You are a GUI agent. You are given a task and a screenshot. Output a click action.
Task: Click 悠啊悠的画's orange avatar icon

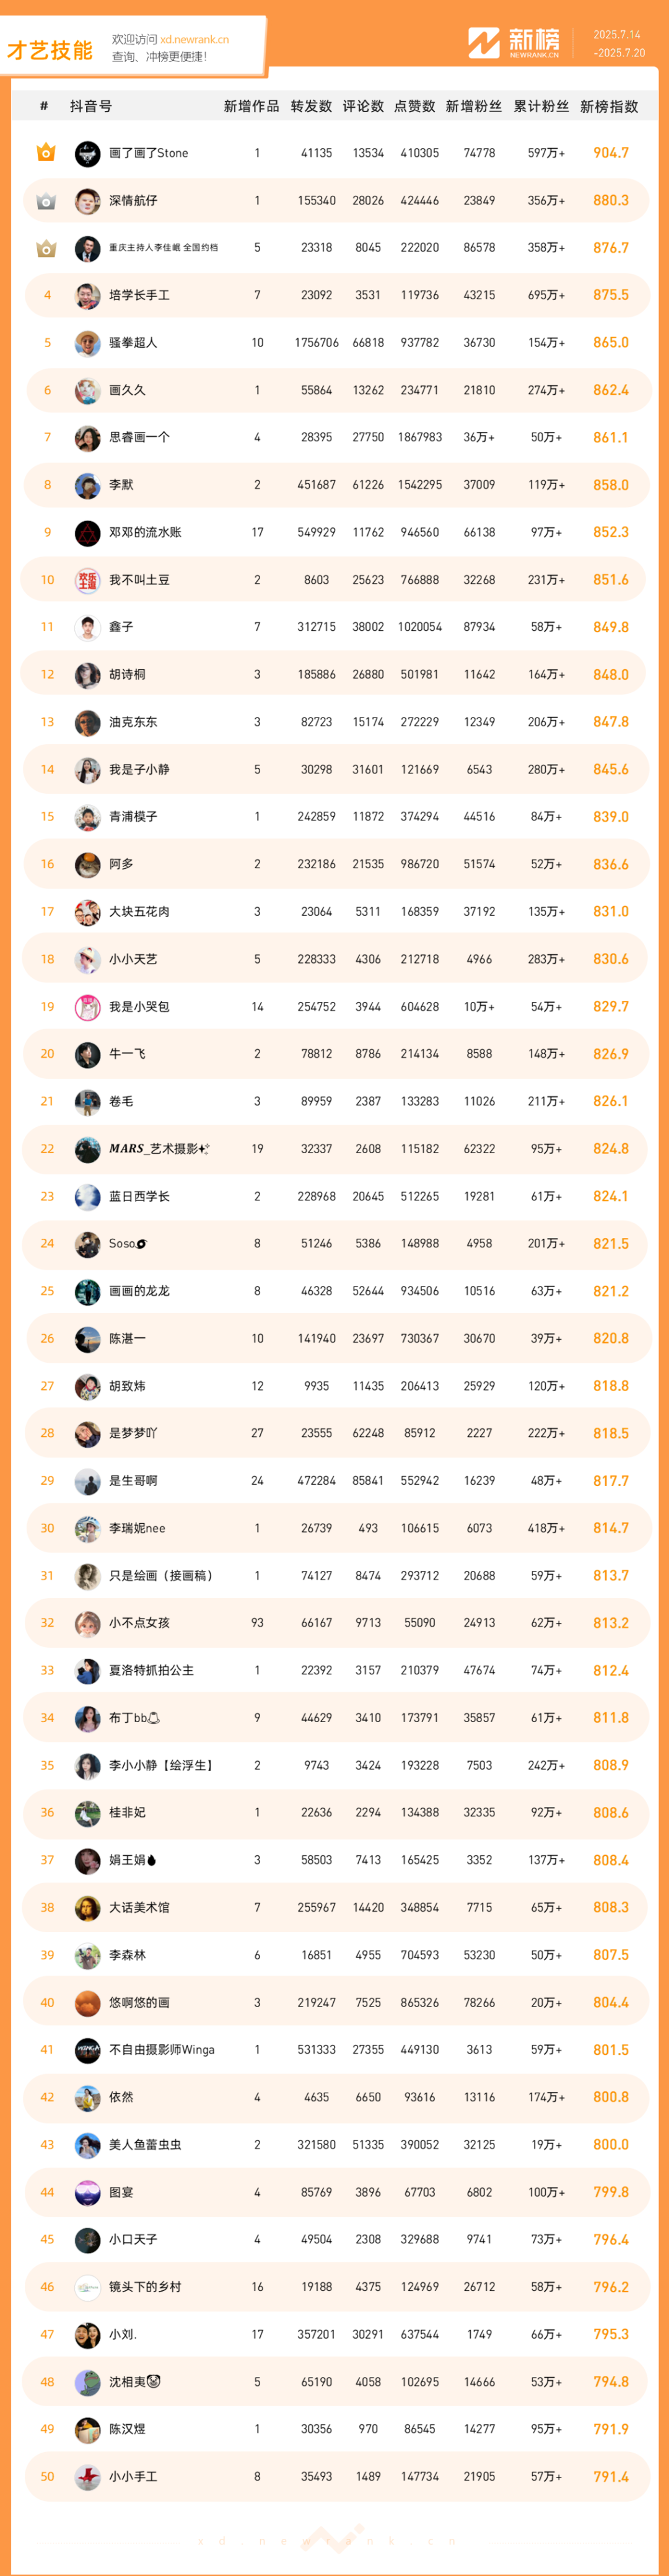(x=88, y=2003)
